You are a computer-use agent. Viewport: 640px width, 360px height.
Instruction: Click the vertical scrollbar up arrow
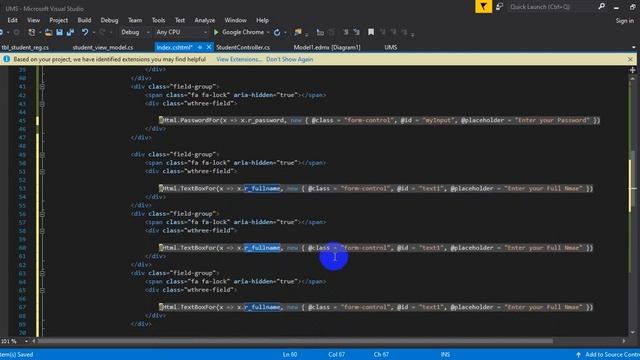tap(633, 78)
